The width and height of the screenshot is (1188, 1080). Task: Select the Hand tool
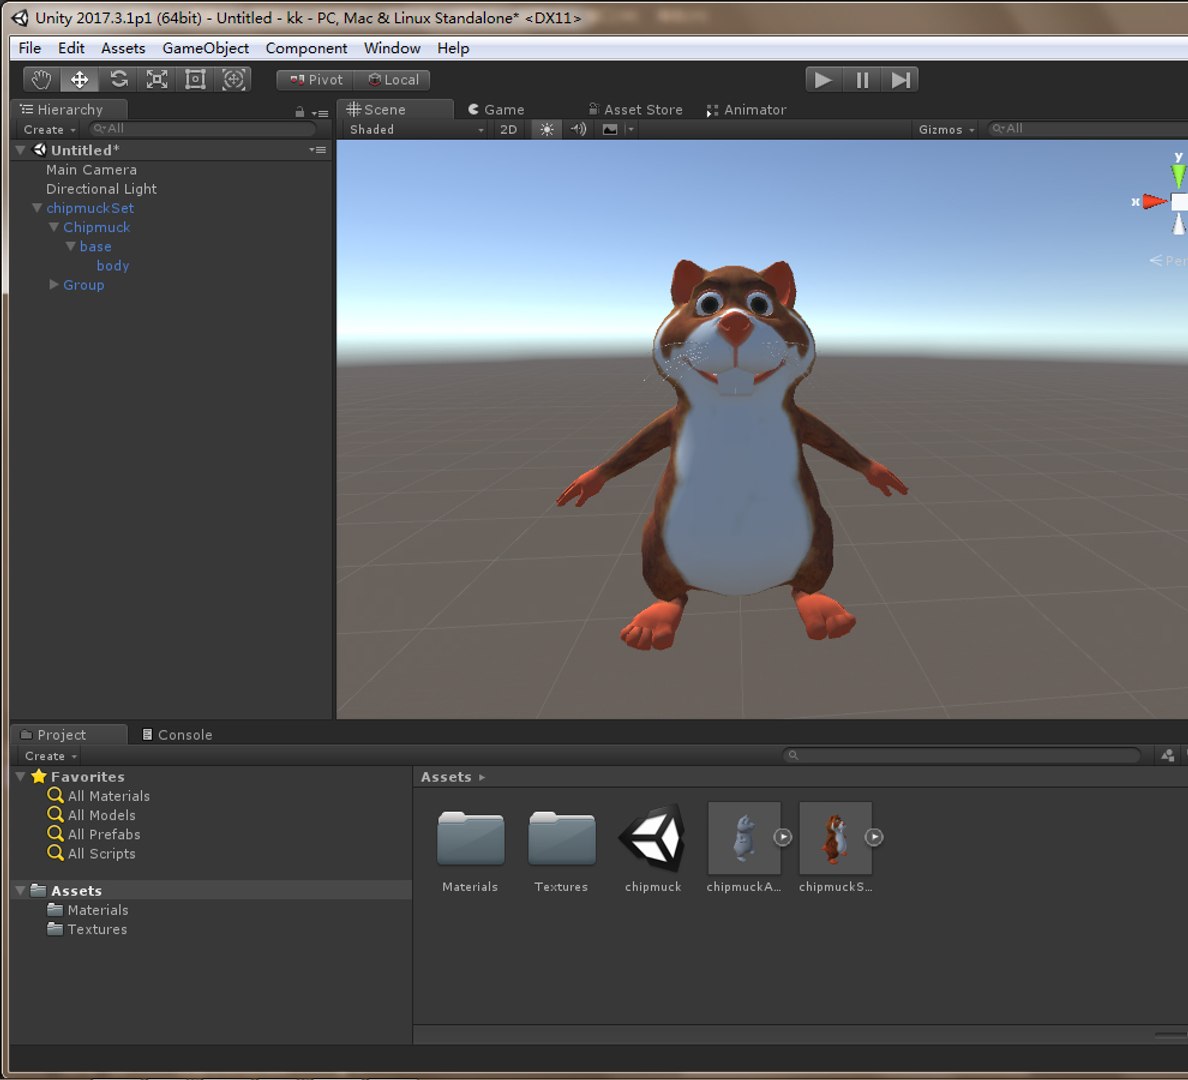coord(42,80)
